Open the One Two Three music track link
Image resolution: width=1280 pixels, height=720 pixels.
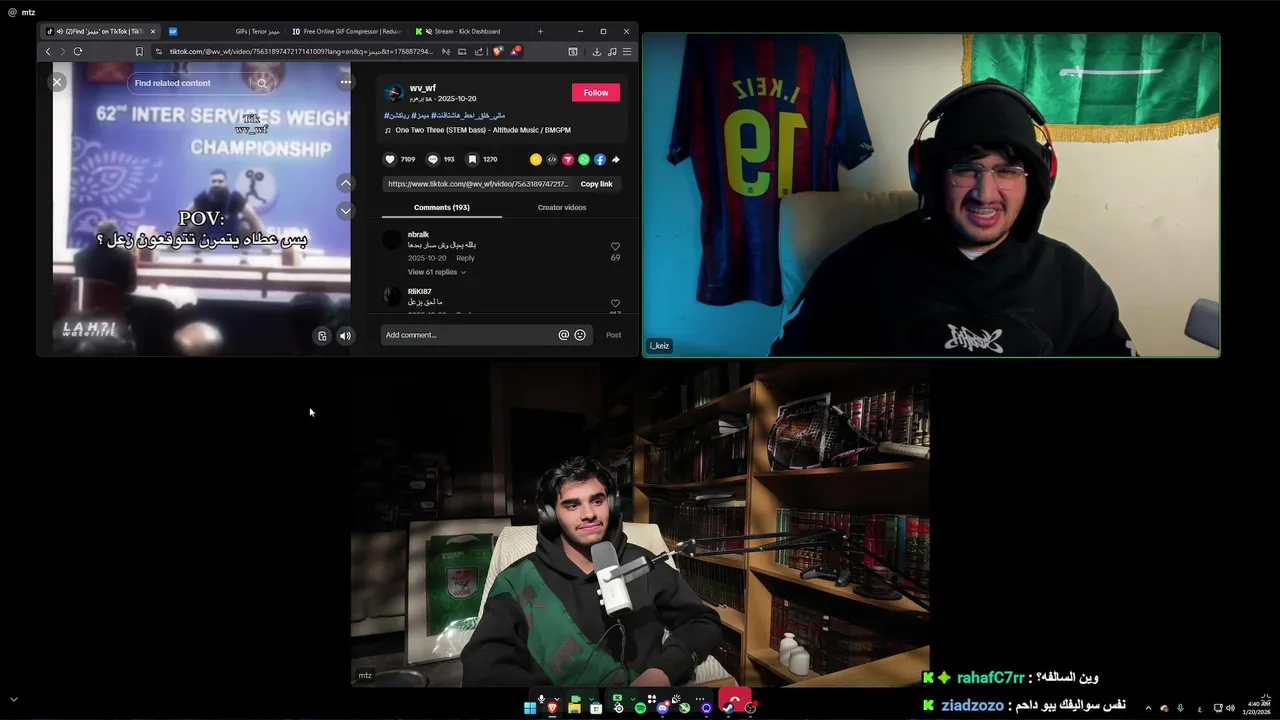(482, 130)
